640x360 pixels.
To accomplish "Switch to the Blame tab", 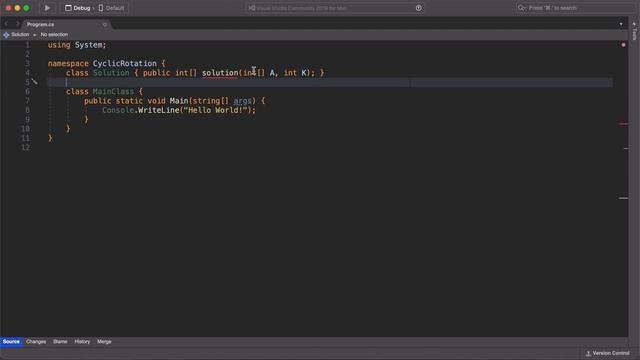I will point(60,342).
